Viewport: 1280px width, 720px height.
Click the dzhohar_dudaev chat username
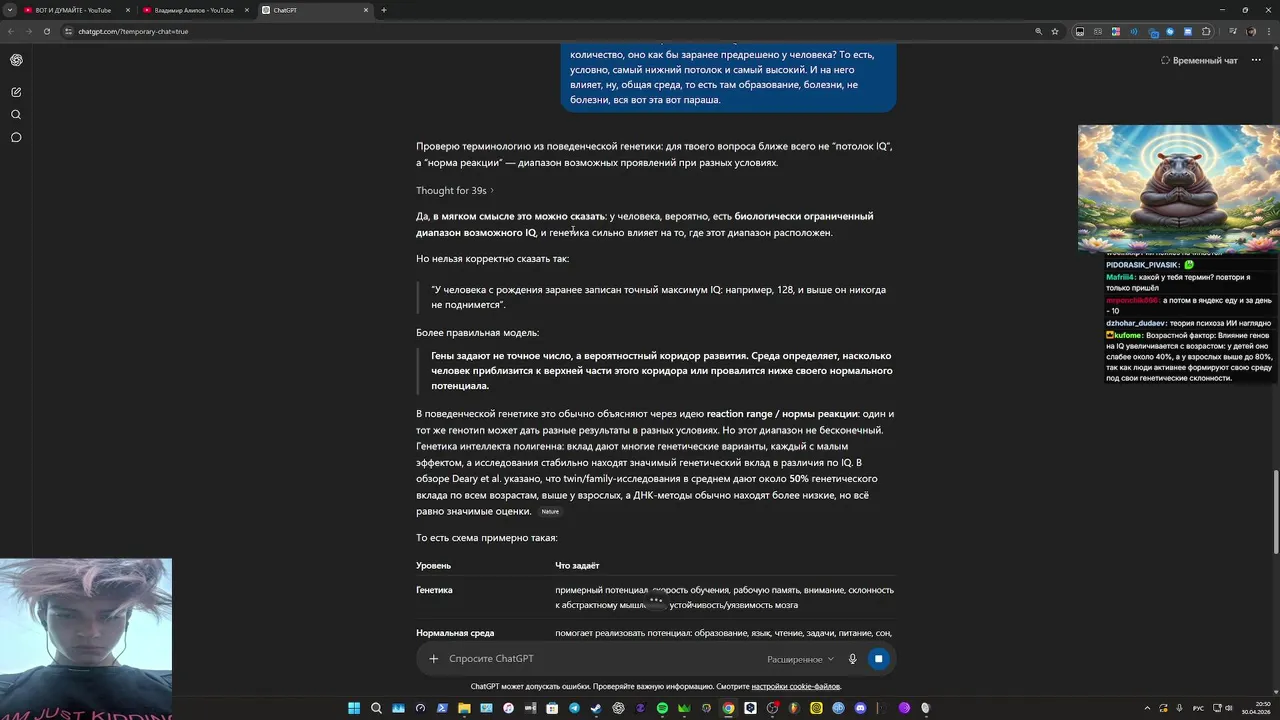tap(1135, 324)
